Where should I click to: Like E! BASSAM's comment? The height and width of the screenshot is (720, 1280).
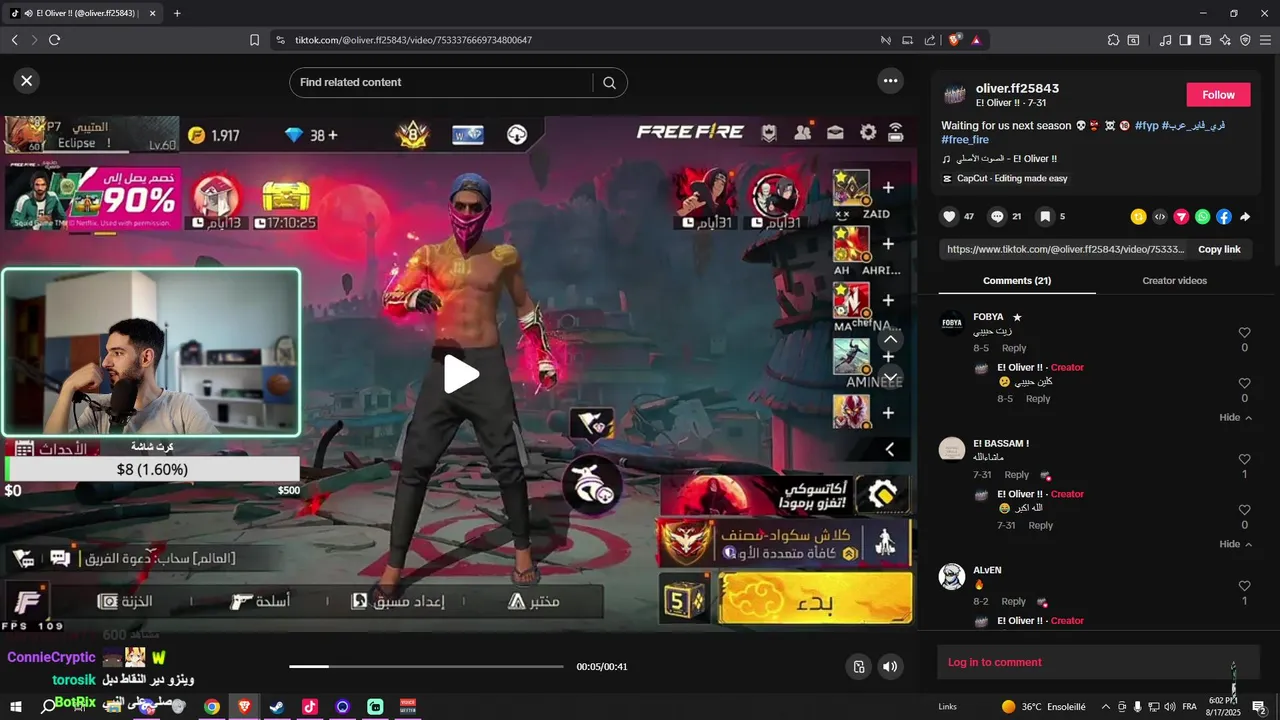click(x=1244, y=460)
